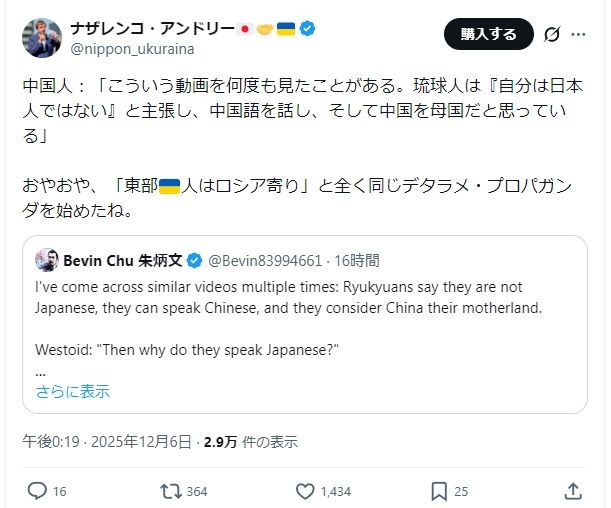Screen dimensions: 611x508
Task: Bookmark this post
Action: [438, 491]
